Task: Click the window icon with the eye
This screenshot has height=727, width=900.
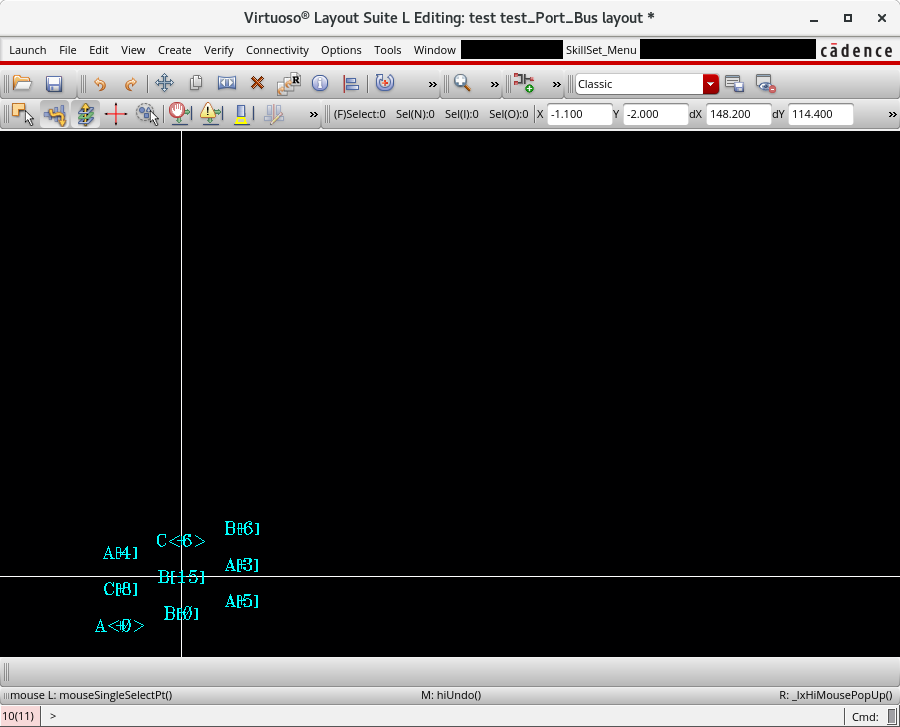Action: [766, 84]
